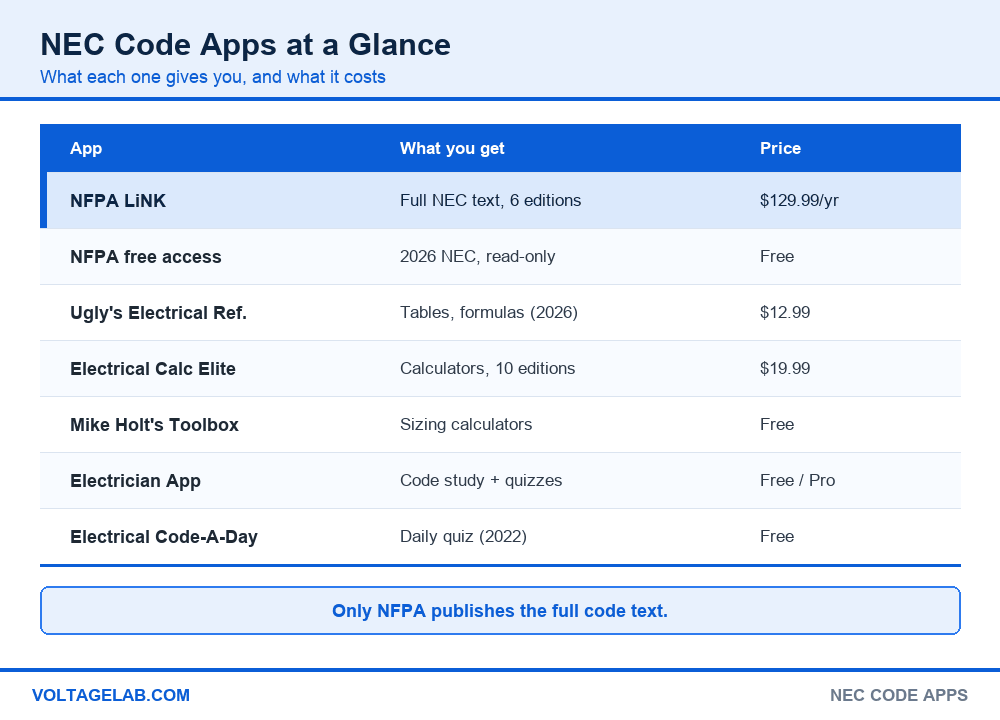Click 'Daily quiz (2022)' cell

point(463,537)
